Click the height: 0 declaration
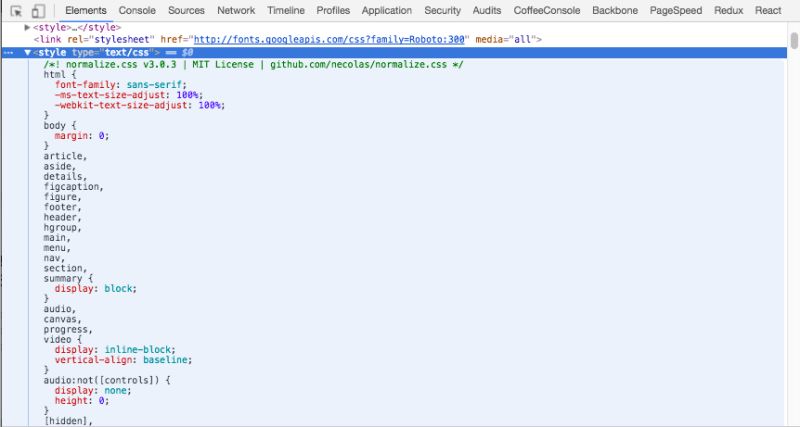 (82, 401)
